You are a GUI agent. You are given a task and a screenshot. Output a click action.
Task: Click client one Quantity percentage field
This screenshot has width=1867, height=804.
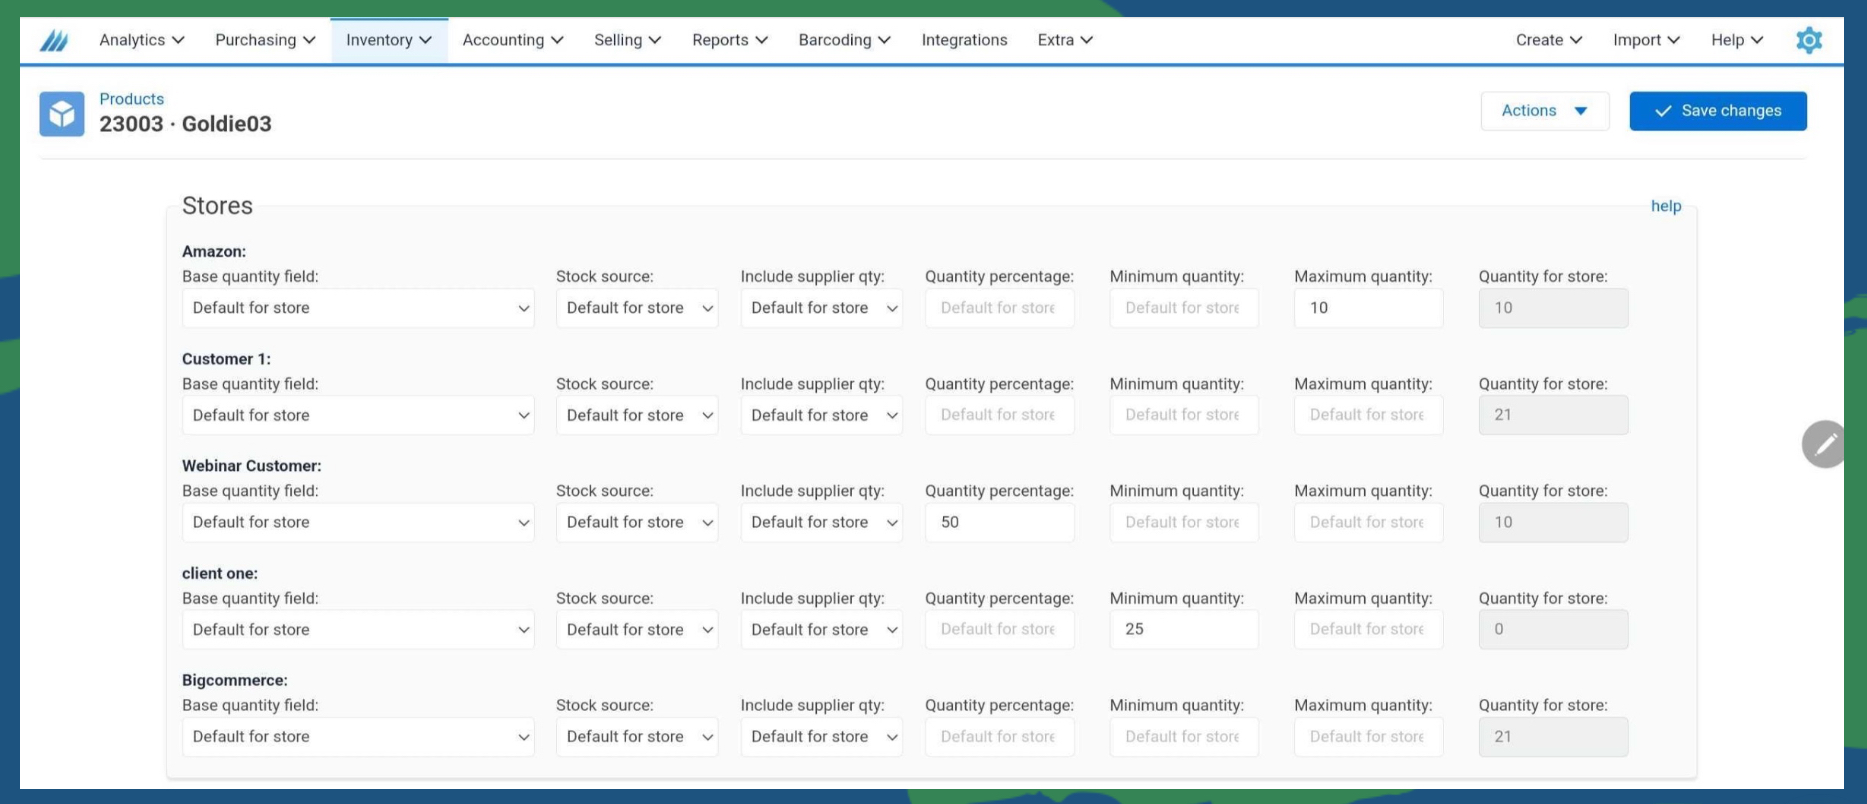pos(1000,629)
